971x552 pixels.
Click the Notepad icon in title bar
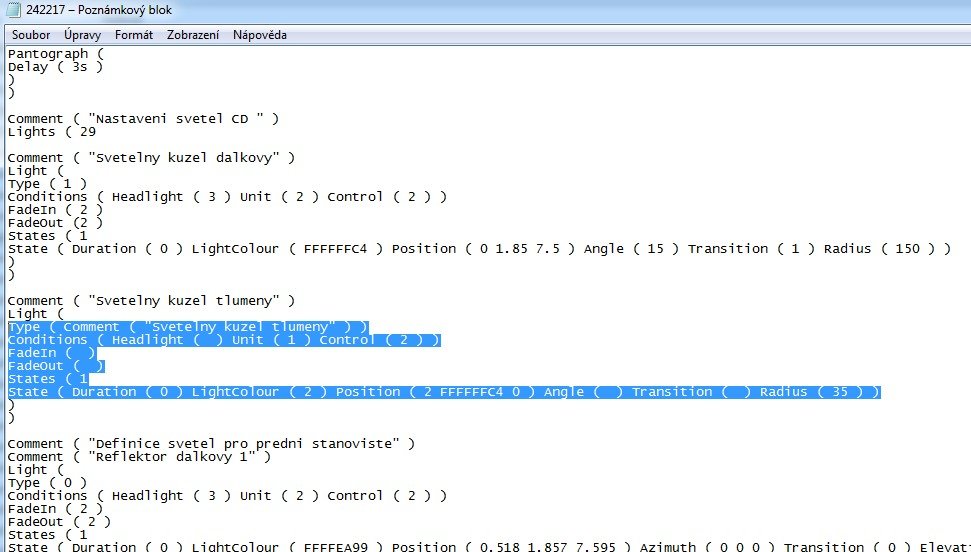tap(14, 11)
